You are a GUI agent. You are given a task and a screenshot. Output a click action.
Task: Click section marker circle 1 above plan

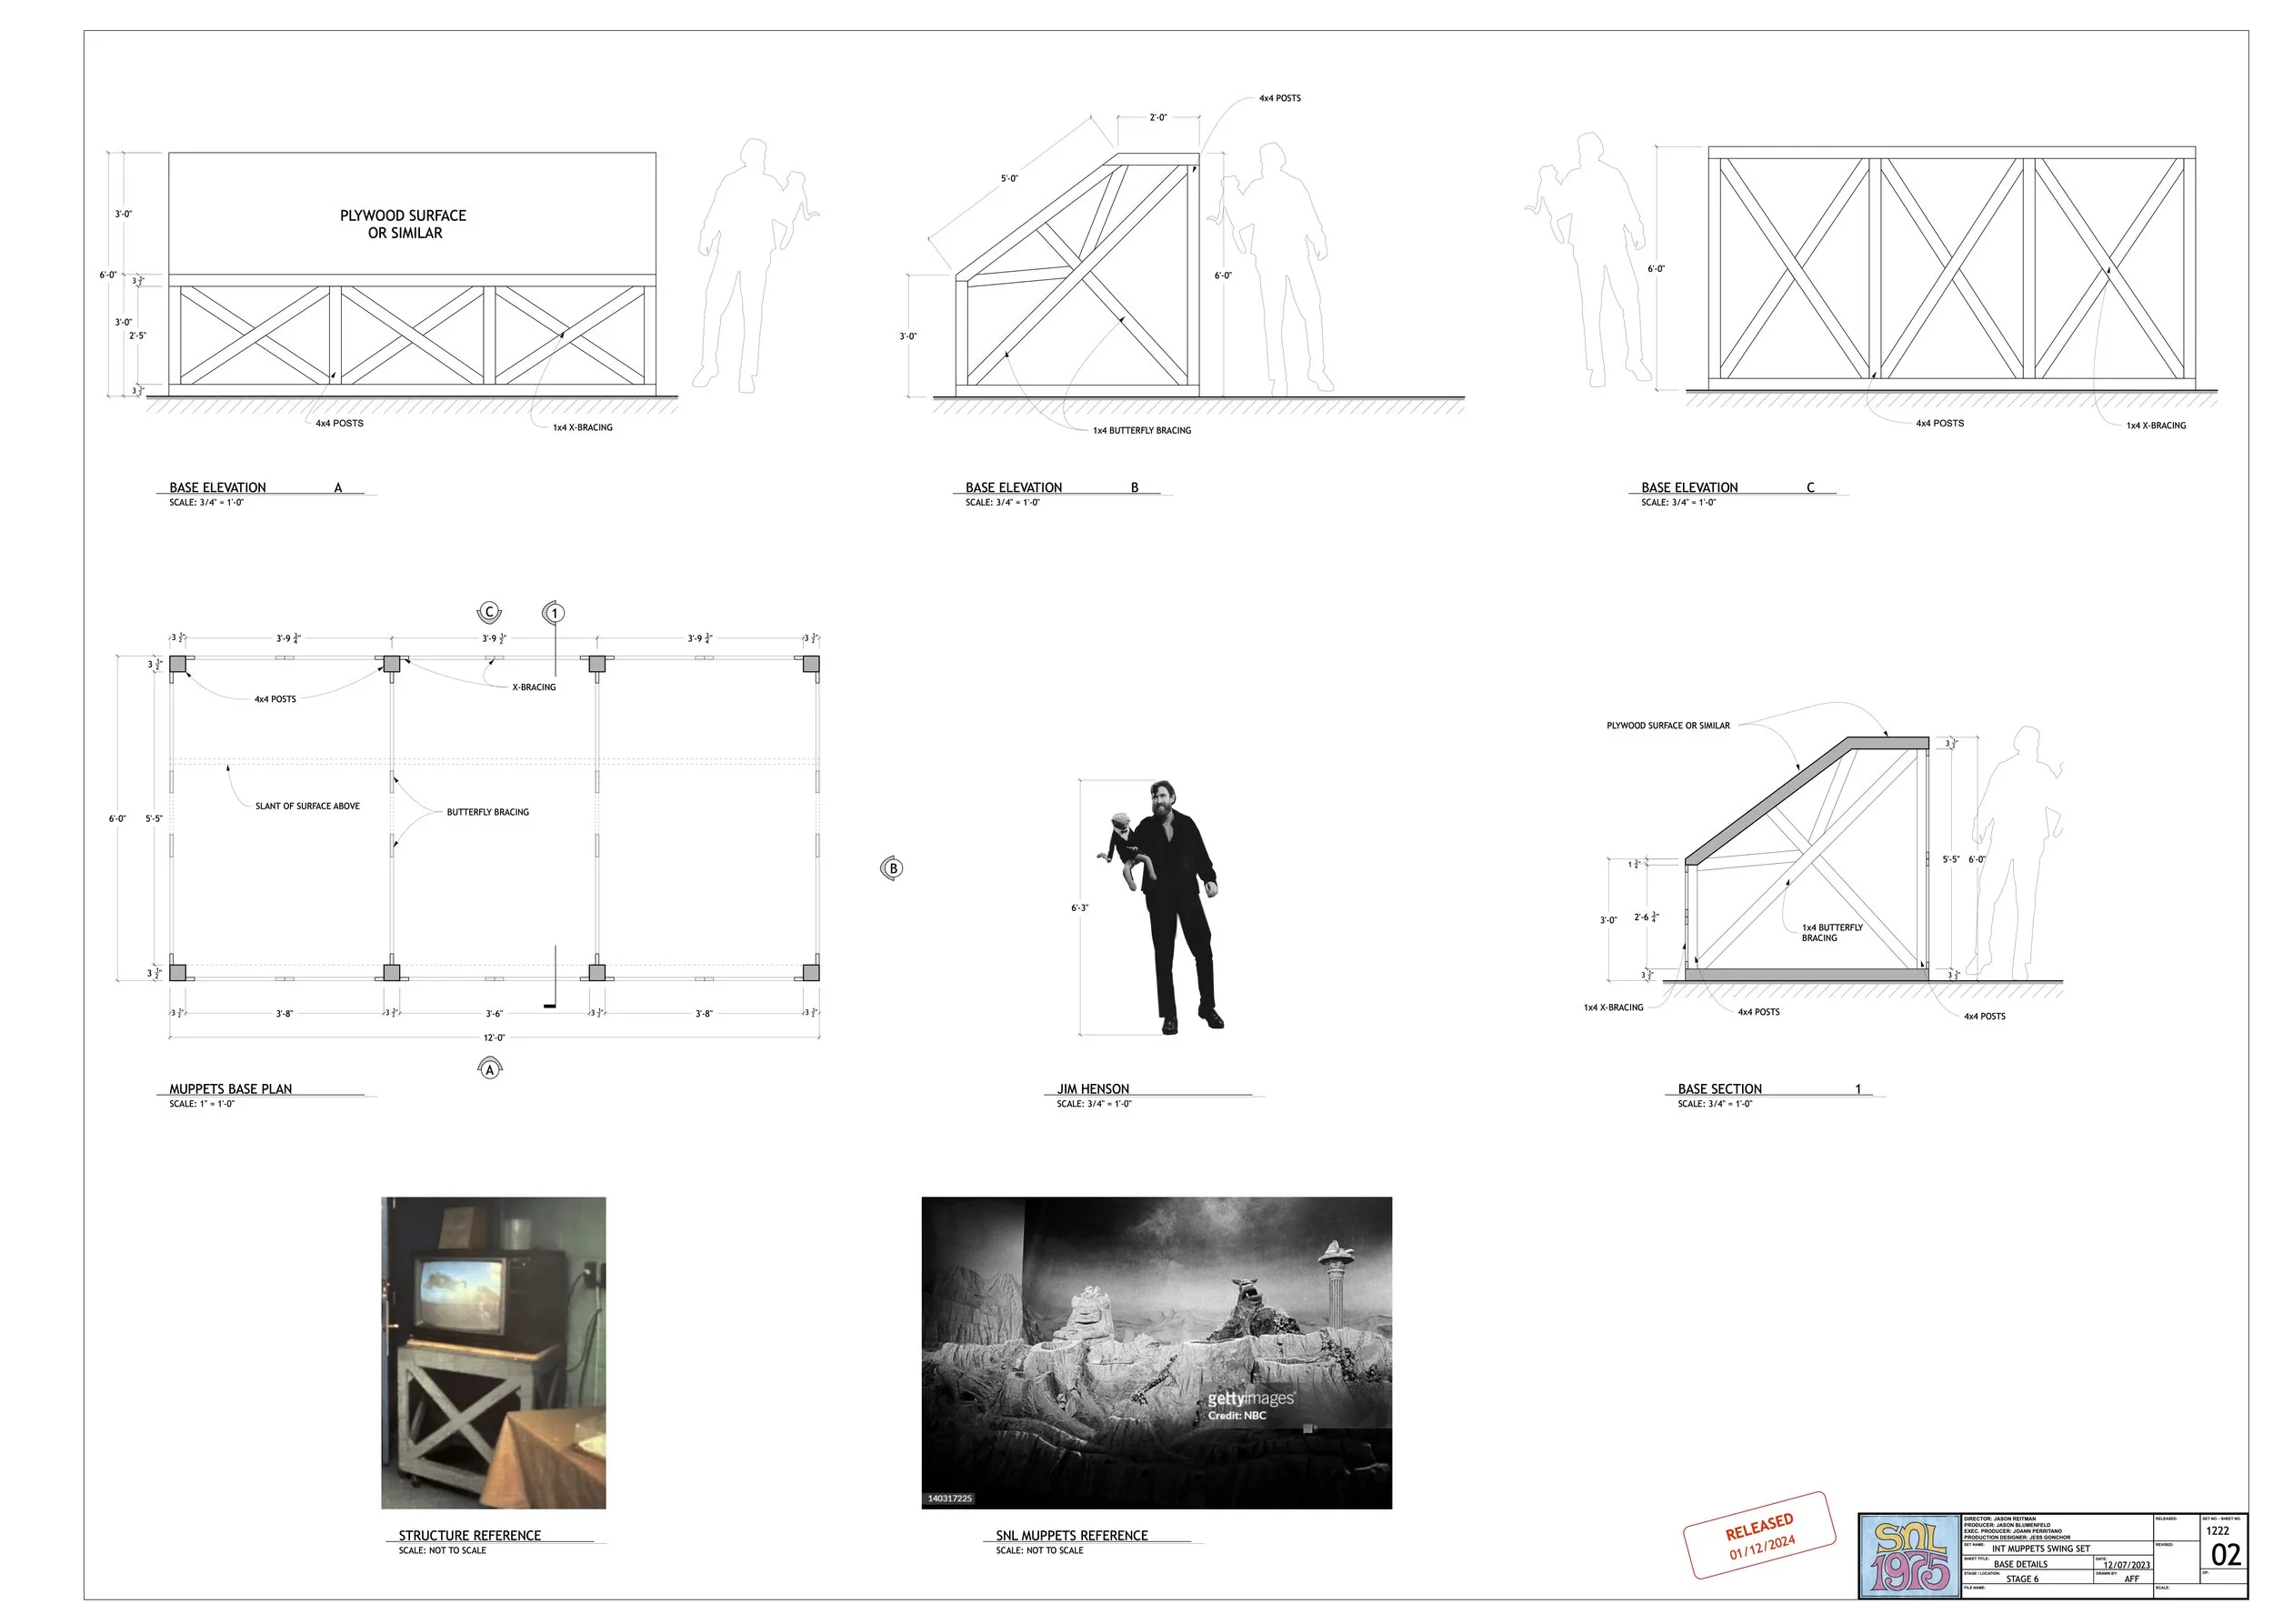point(555,612)
